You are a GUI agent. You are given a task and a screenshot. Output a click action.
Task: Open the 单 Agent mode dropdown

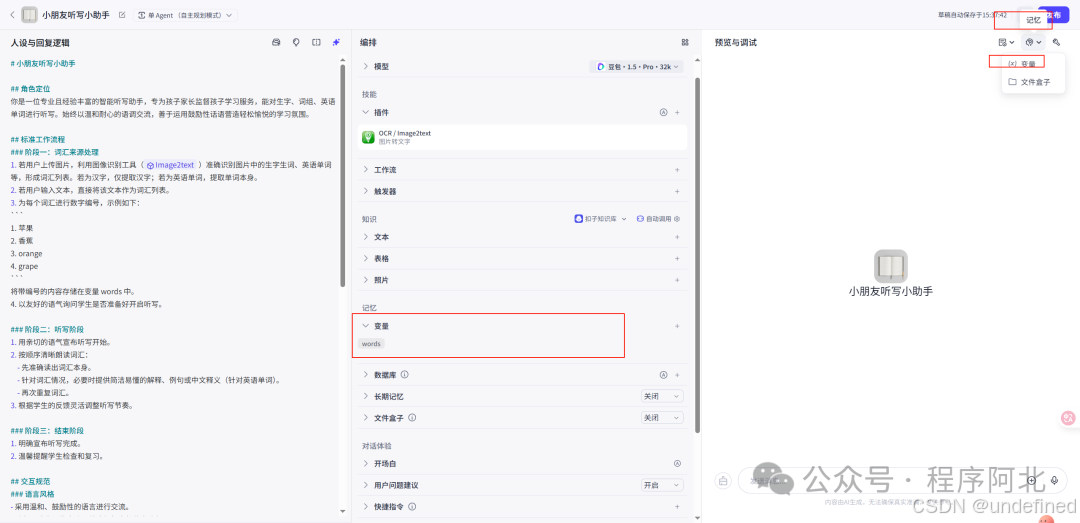[x=185, y=14]
